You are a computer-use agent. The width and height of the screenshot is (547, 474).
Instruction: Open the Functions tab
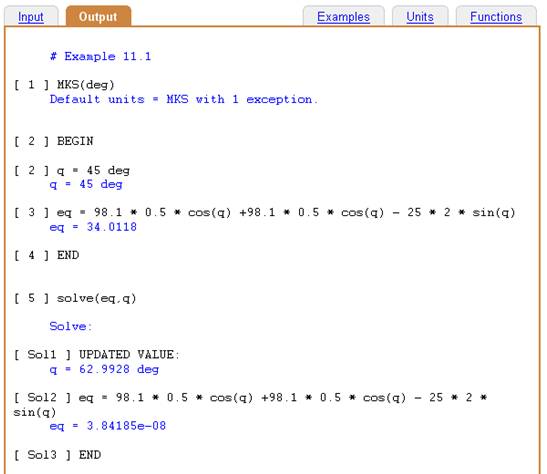(496, 16)
